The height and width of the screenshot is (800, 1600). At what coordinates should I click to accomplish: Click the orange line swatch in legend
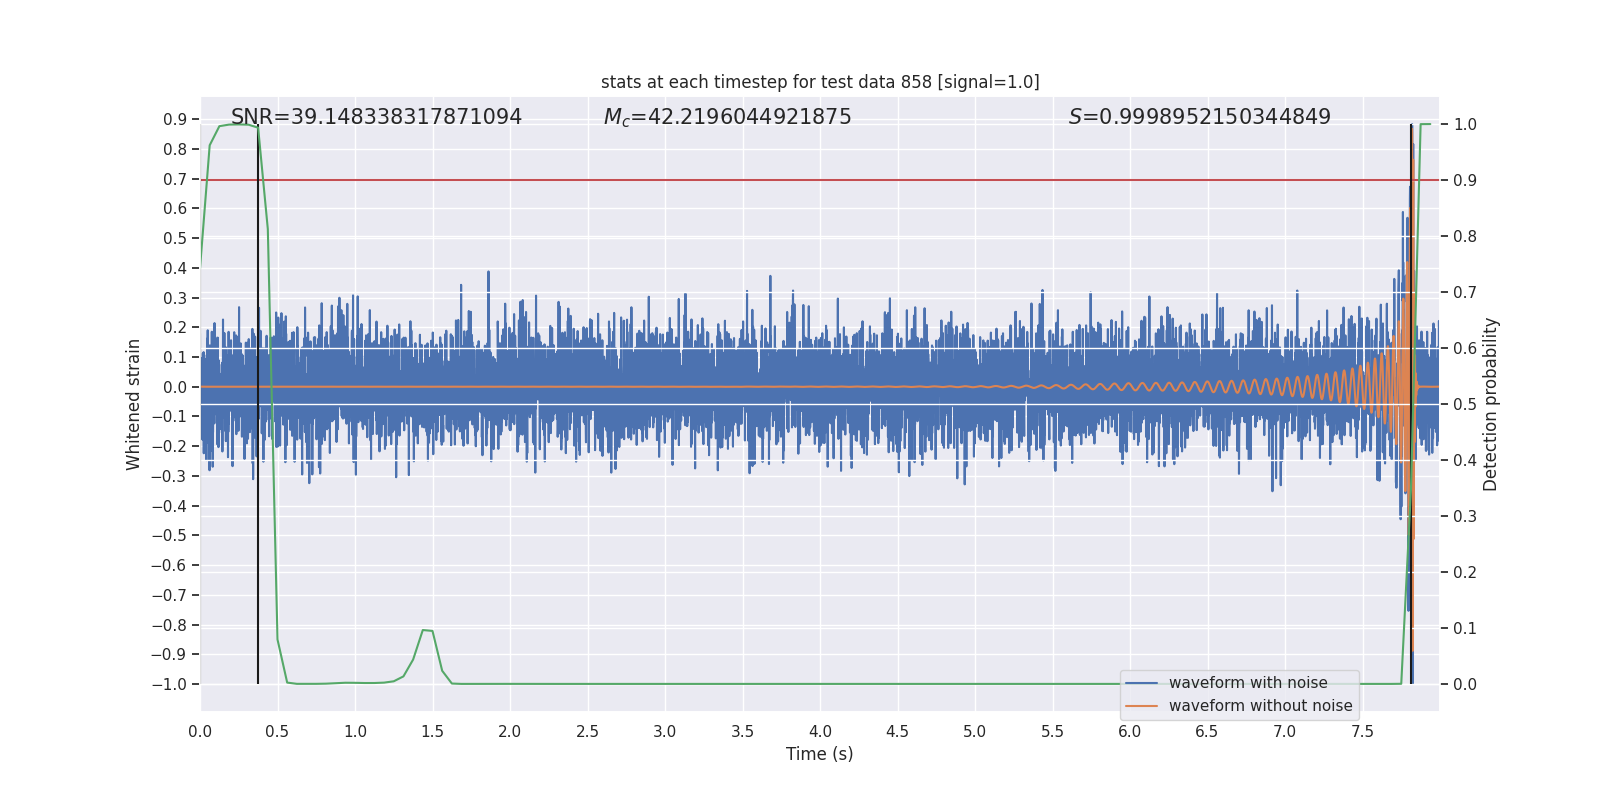click(x=1141, y=706)
